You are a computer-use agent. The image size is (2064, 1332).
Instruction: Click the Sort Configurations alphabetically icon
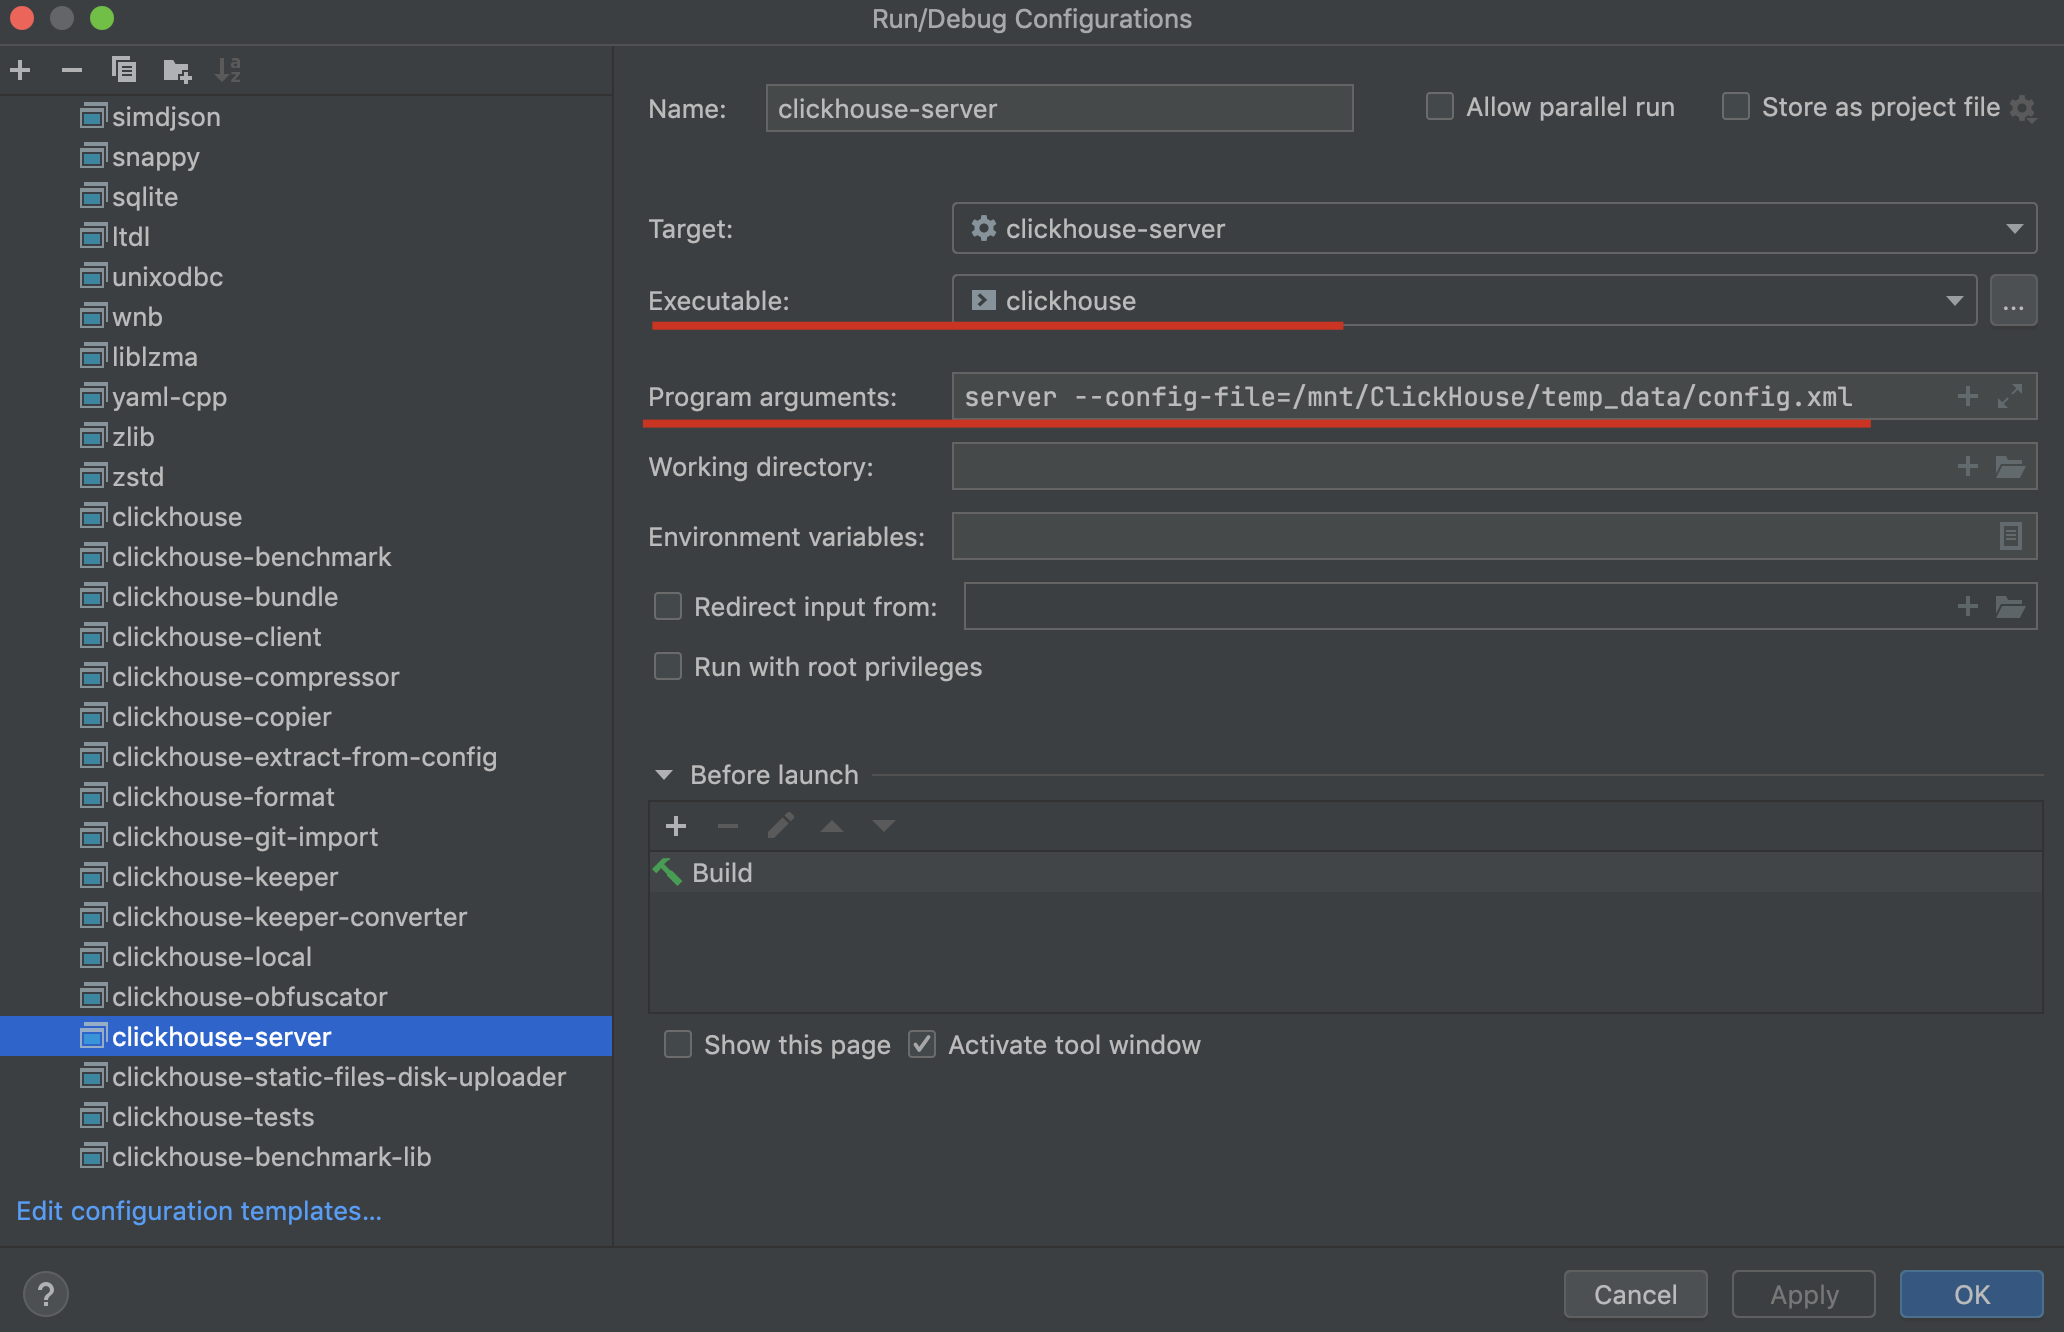point(229,70)
